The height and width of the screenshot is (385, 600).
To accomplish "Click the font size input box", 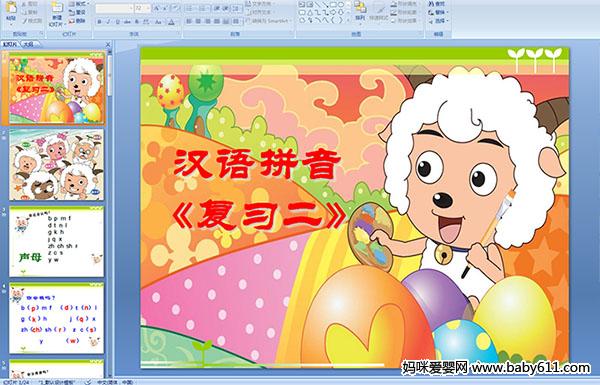I will 140,8.
